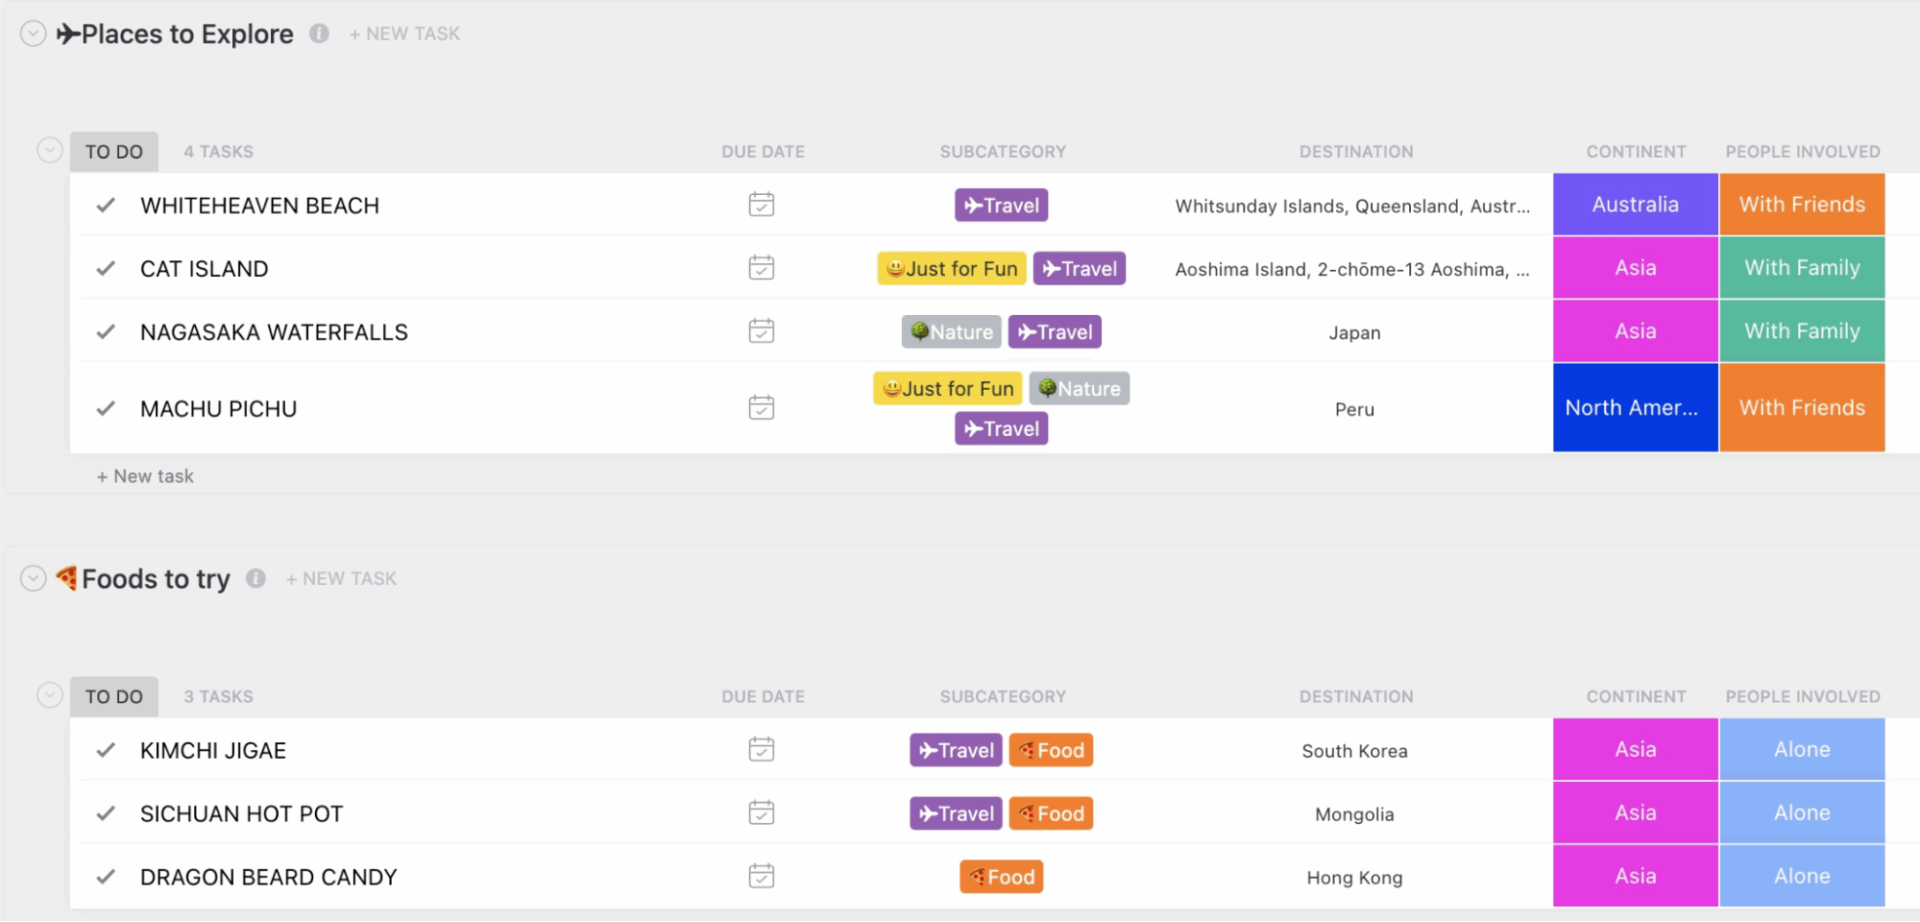Check off the Machu Pichu task
Screen dimensions: 1920x922
106,409
